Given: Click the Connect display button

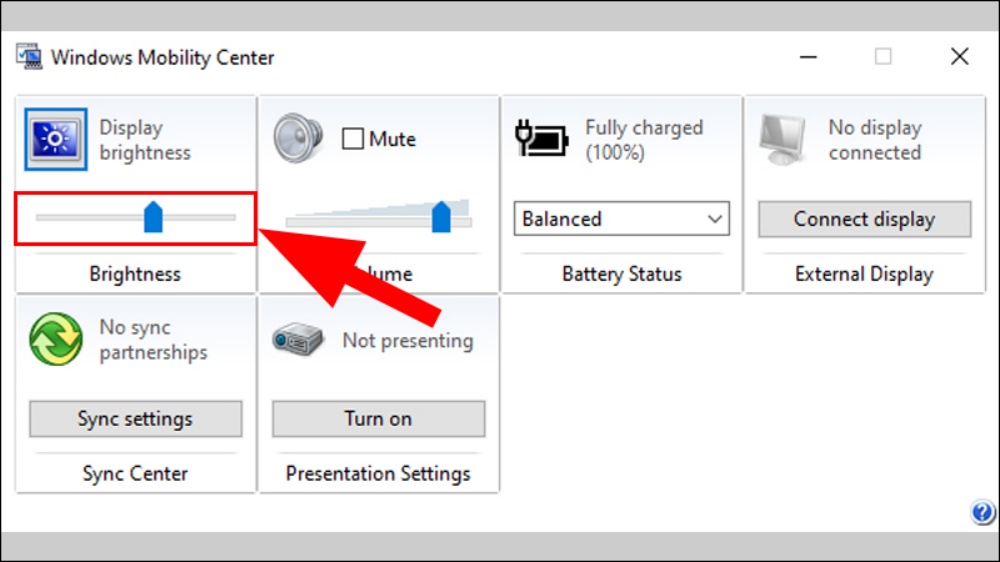Looking at the screenshot, I should (x=864, y=219).
